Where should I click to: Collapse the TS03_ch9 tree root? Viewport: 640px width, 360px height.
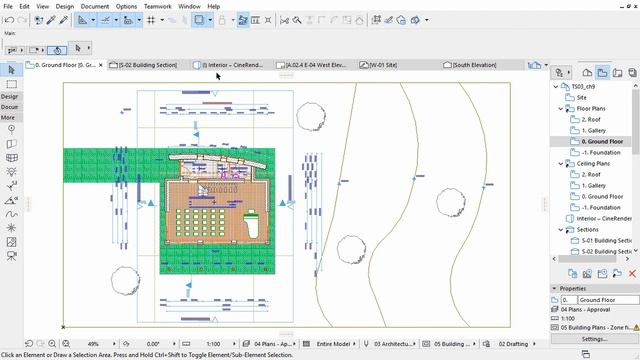click(556, 87)
